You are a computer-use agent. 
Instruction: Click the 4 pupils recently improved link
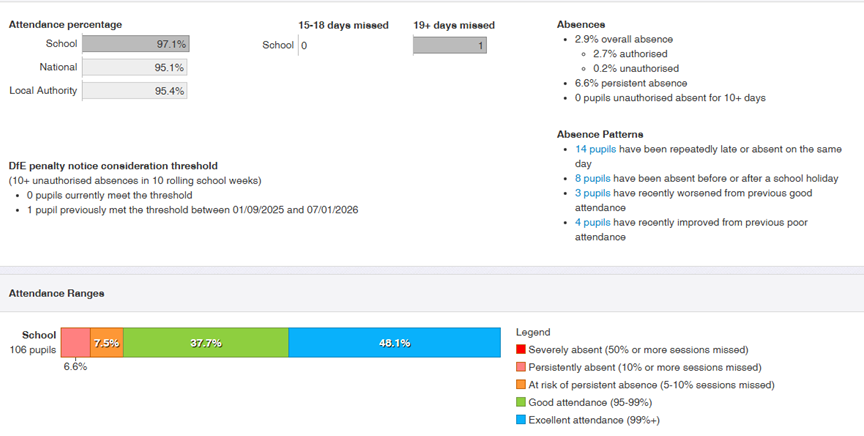(x=591, y=223)
